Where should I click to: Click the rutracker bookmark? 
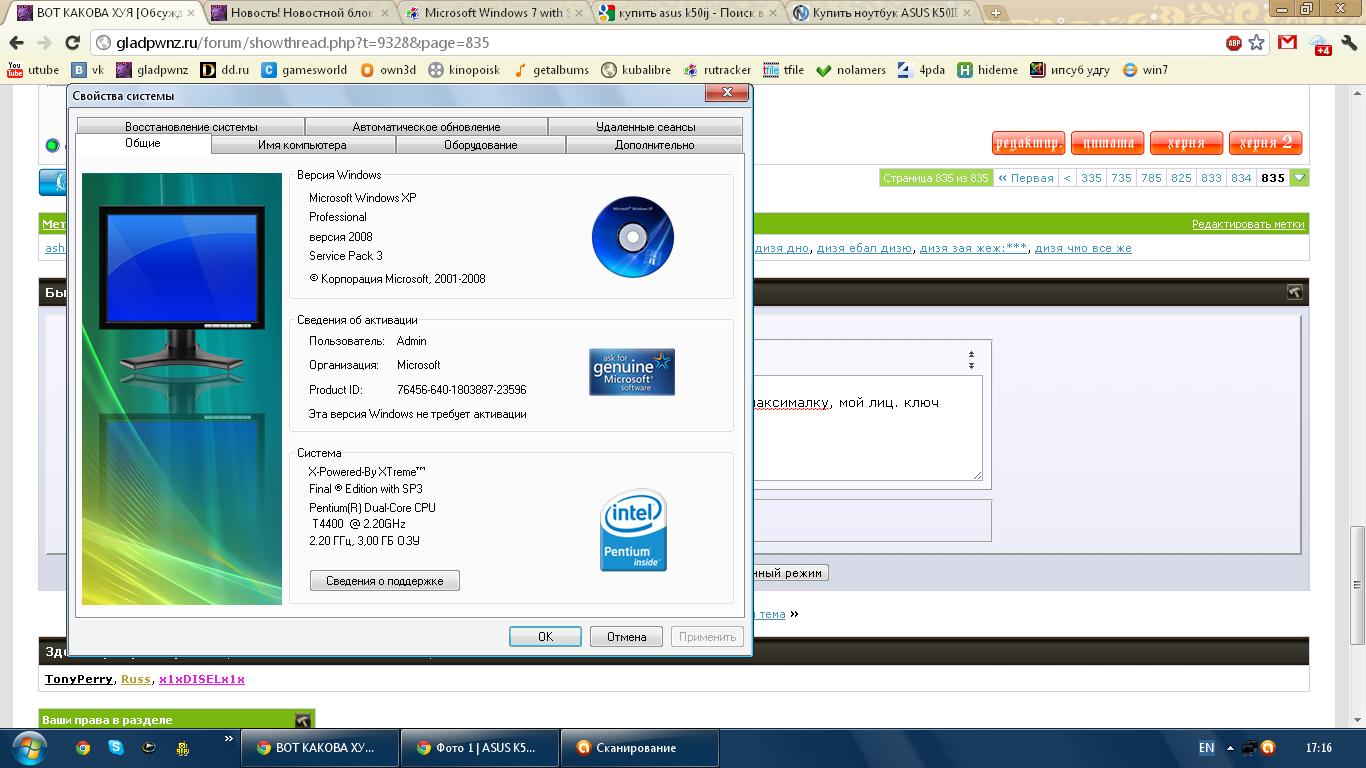(717, 70)
